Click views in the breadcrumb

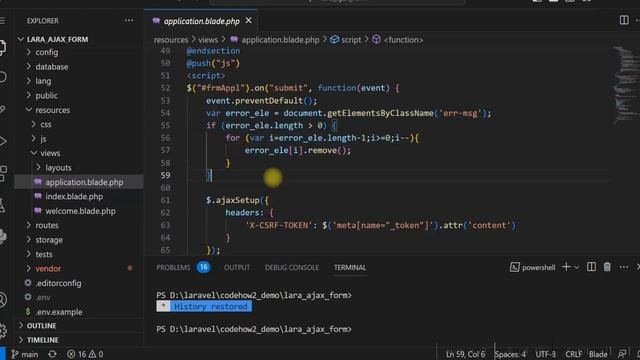tap(208, 40)
